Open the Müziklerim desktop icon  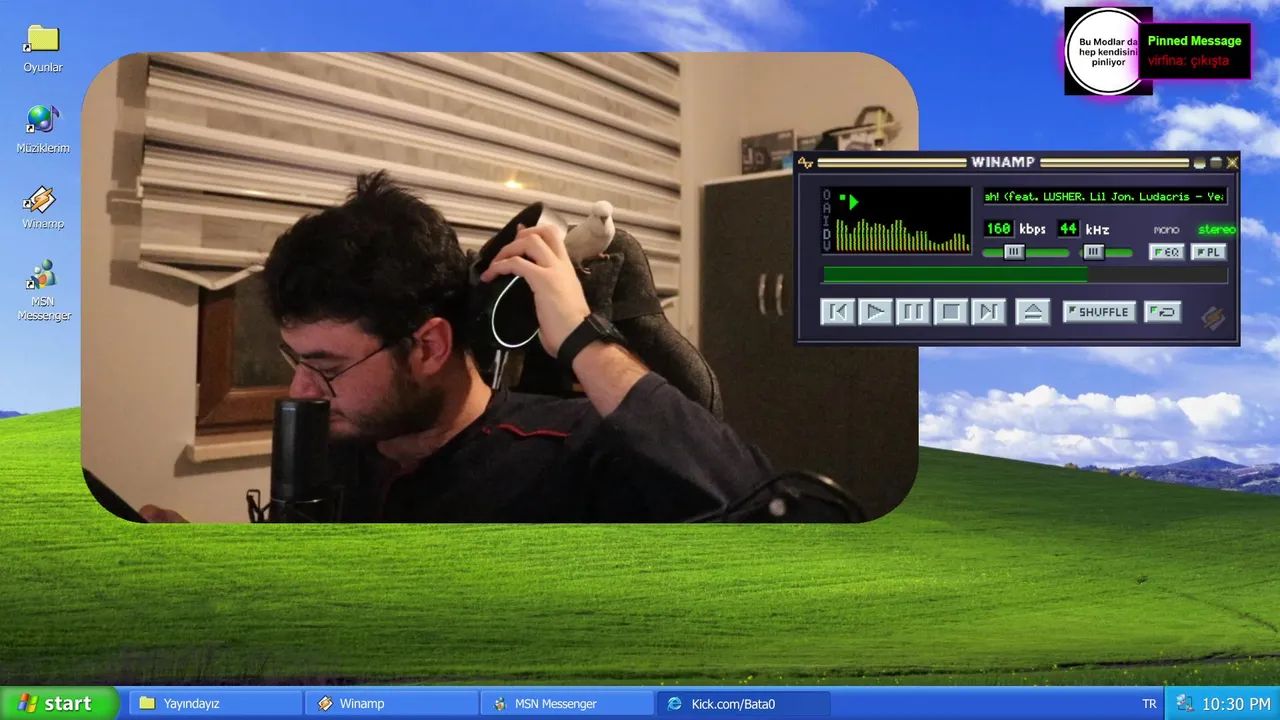point(43,129)
